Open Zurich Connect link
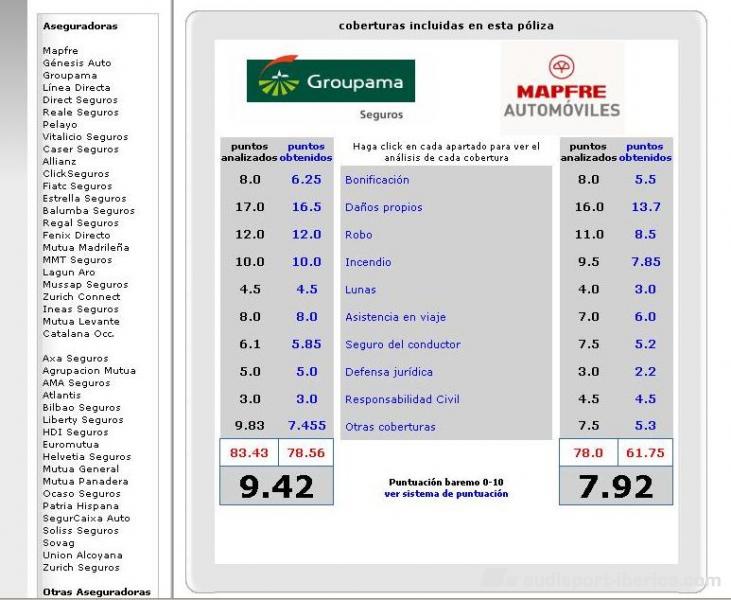The height and width of the screenshot is (600, 731). click(82, 297)
